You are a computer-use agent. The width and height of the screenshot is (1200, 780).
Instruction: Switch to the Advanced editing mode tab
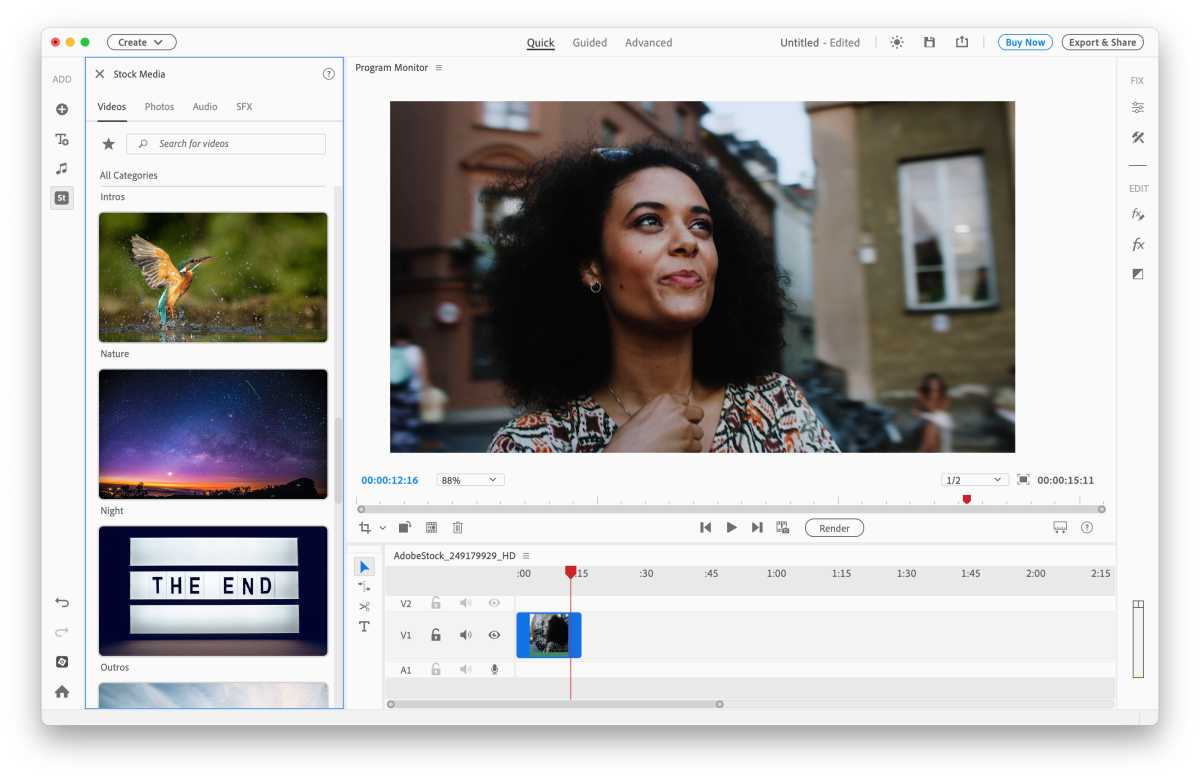coord(648,42)
